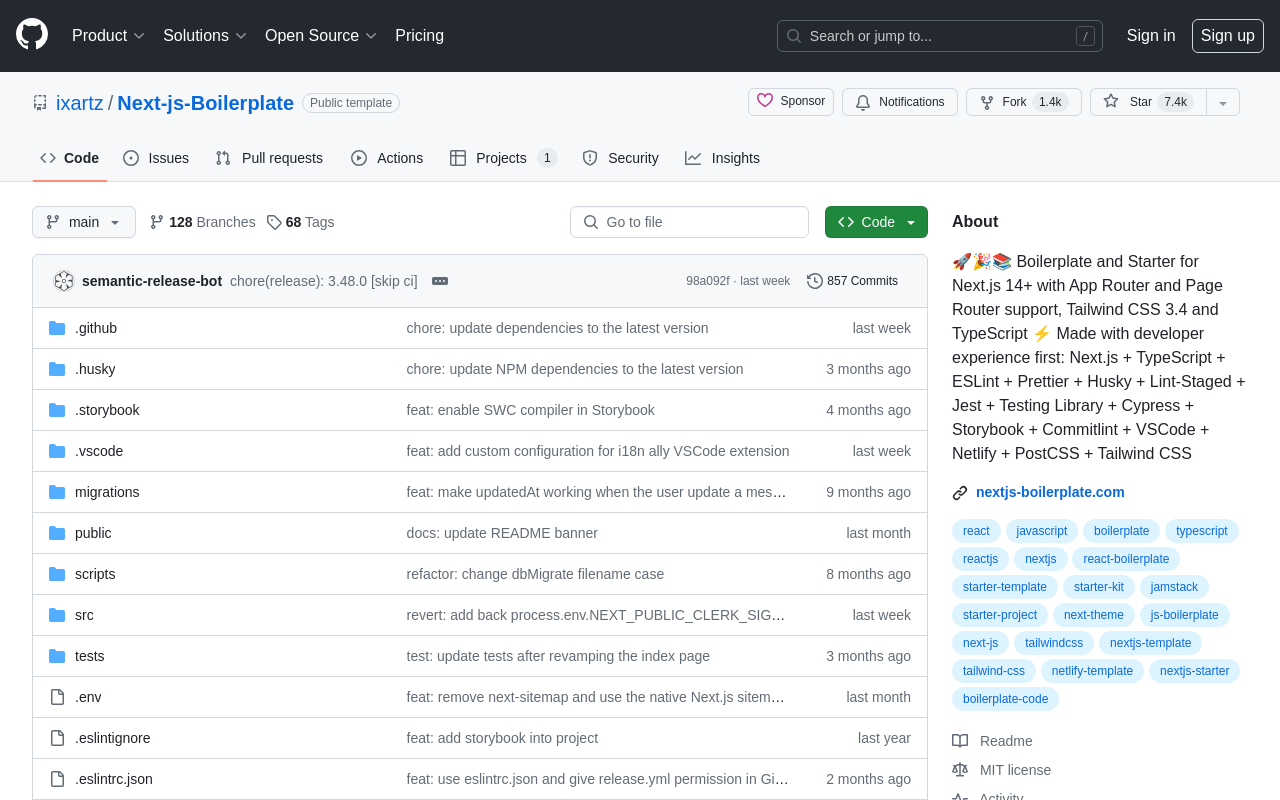Click the tag icon next to 68 Tags
This screenshot has height=800, width=1280.
pos(274,221)
